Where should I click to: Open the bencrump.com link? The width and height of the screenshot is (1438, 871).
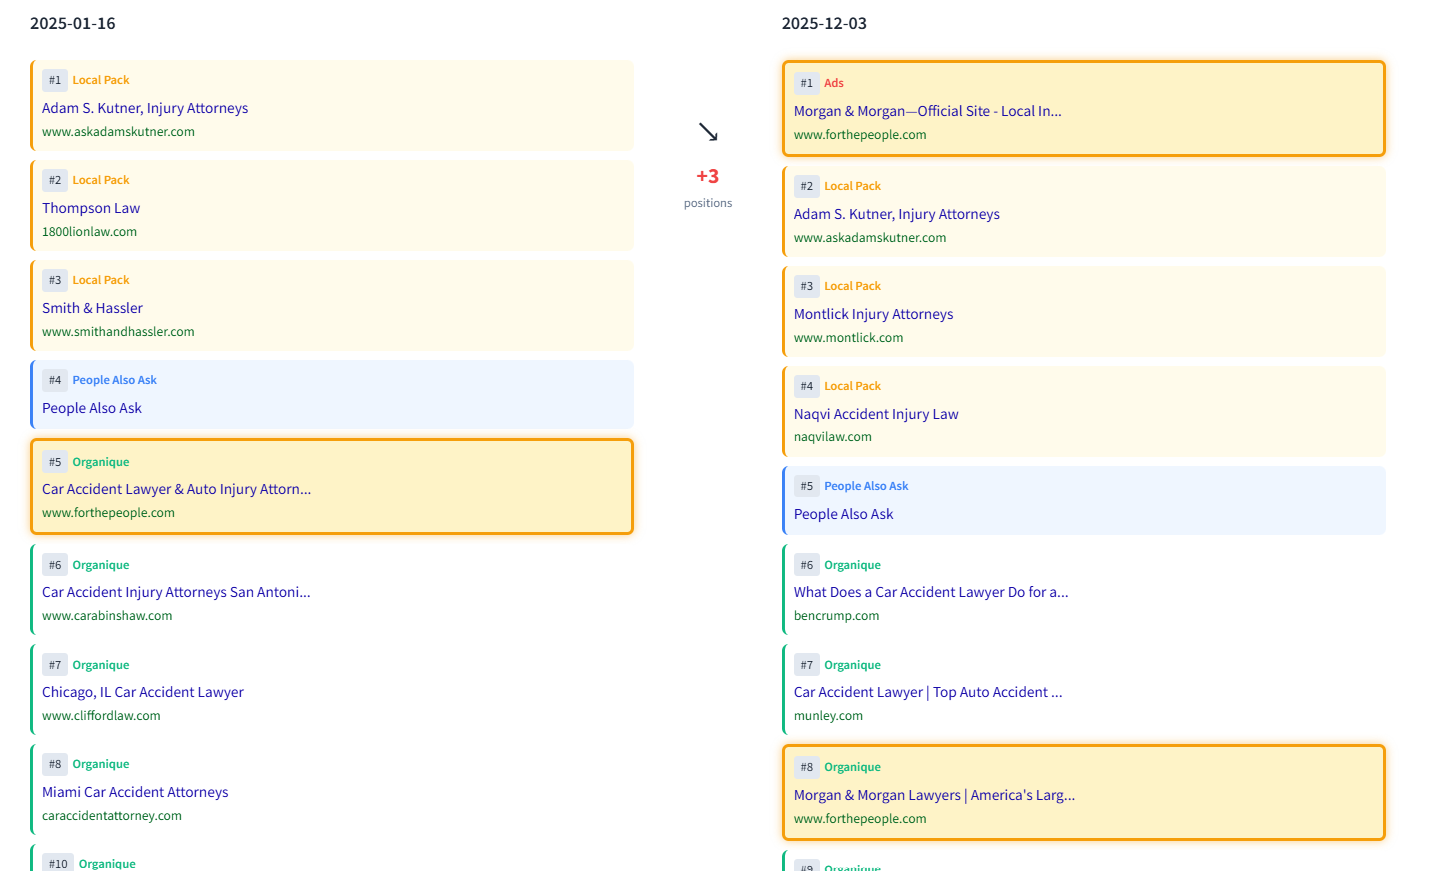[836, 615]
